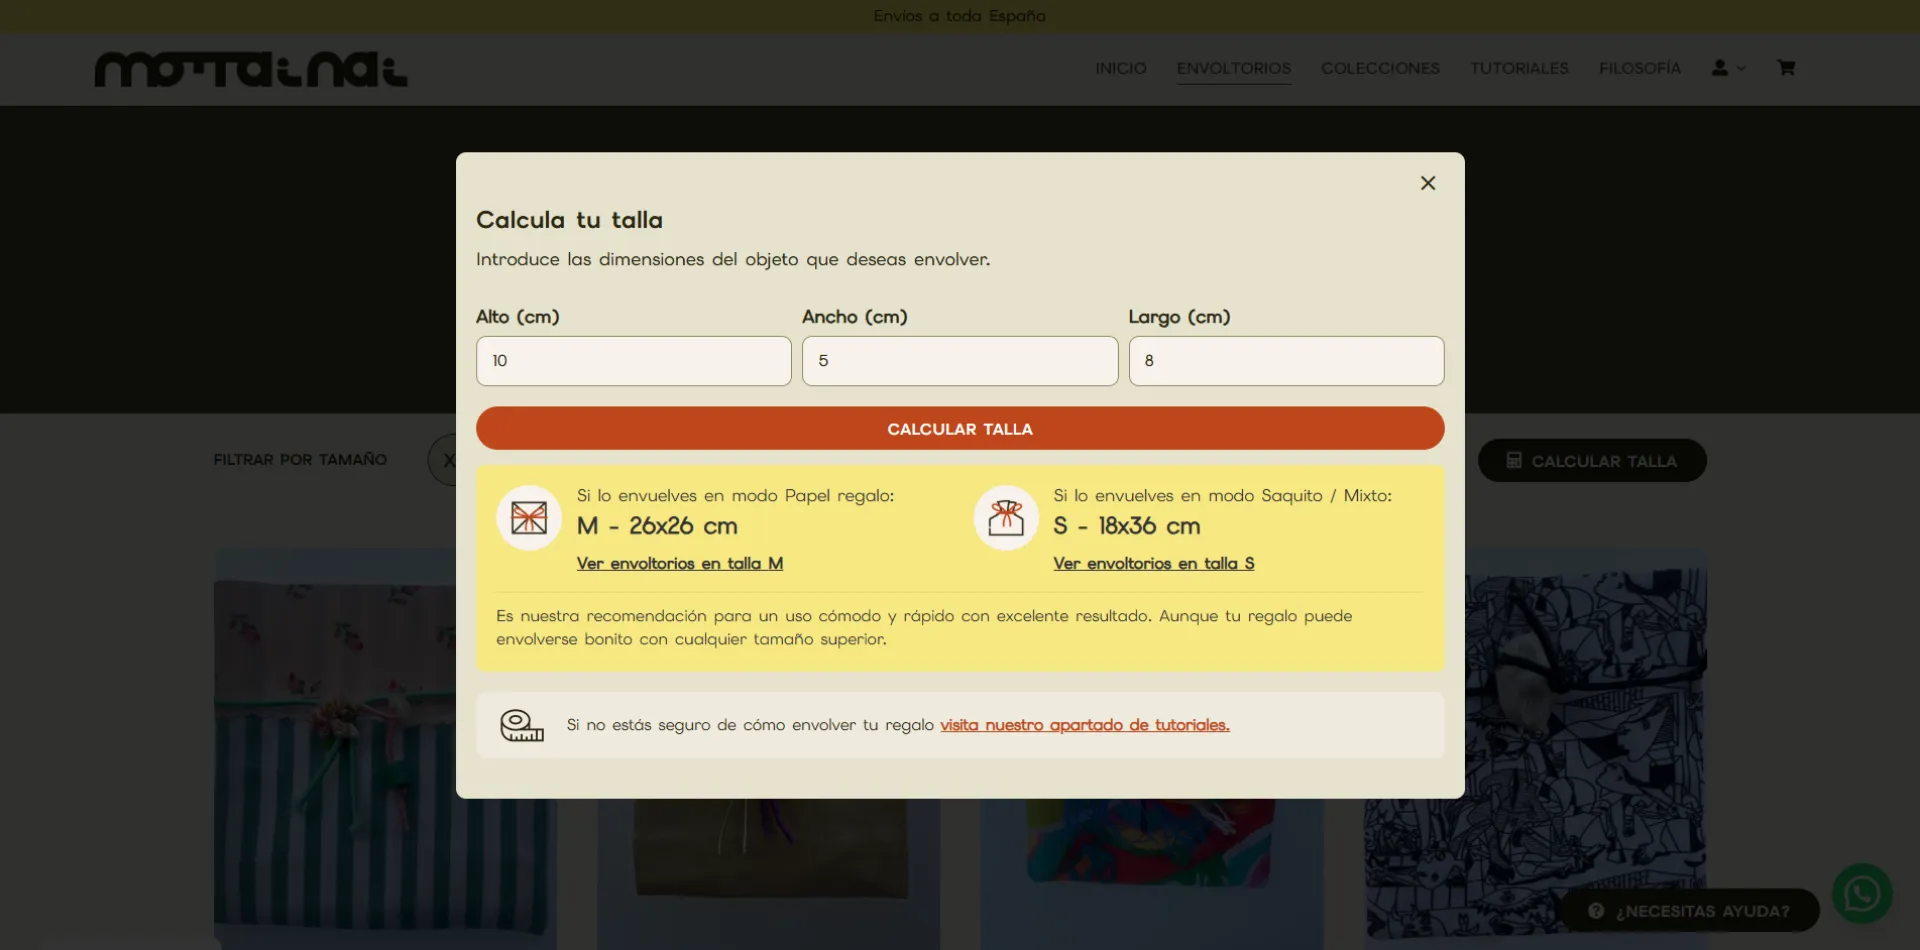Open the shopping cart icon
Image resolution: width=1920 pixels, height=950 pixels.
(x=1786, y=68)
